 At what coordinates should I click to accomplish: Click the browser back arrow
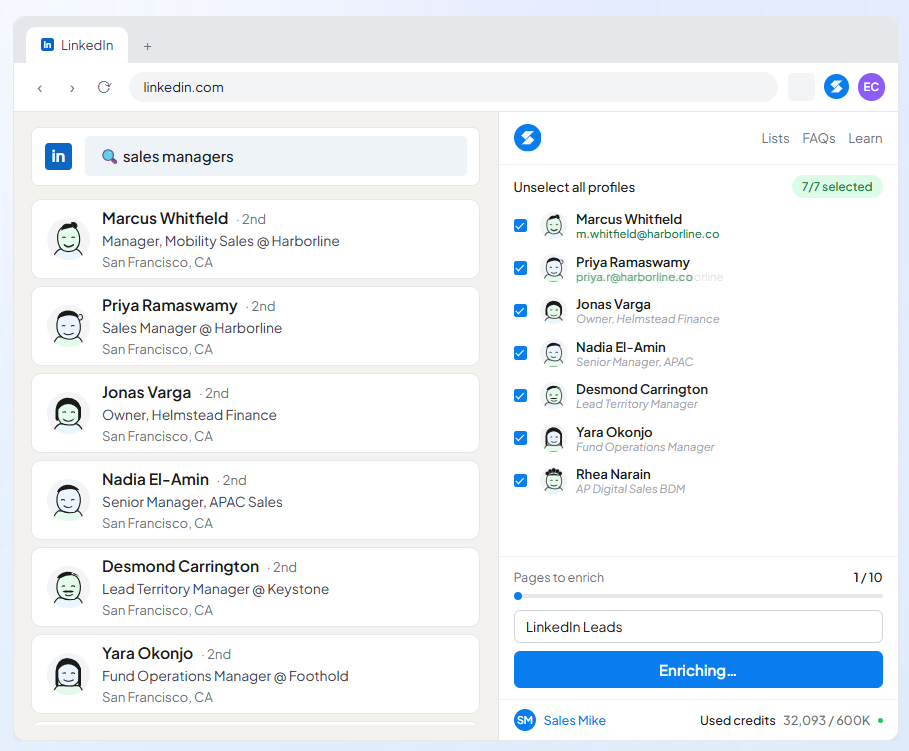(40, 88)
